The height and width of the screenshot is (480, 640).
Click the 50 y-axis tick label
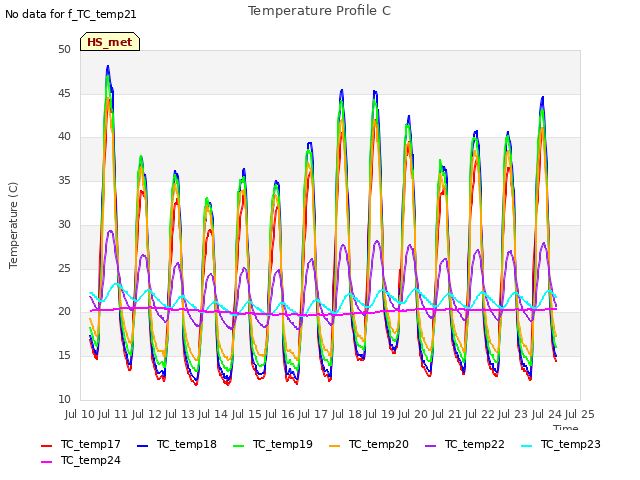point(64,49)
